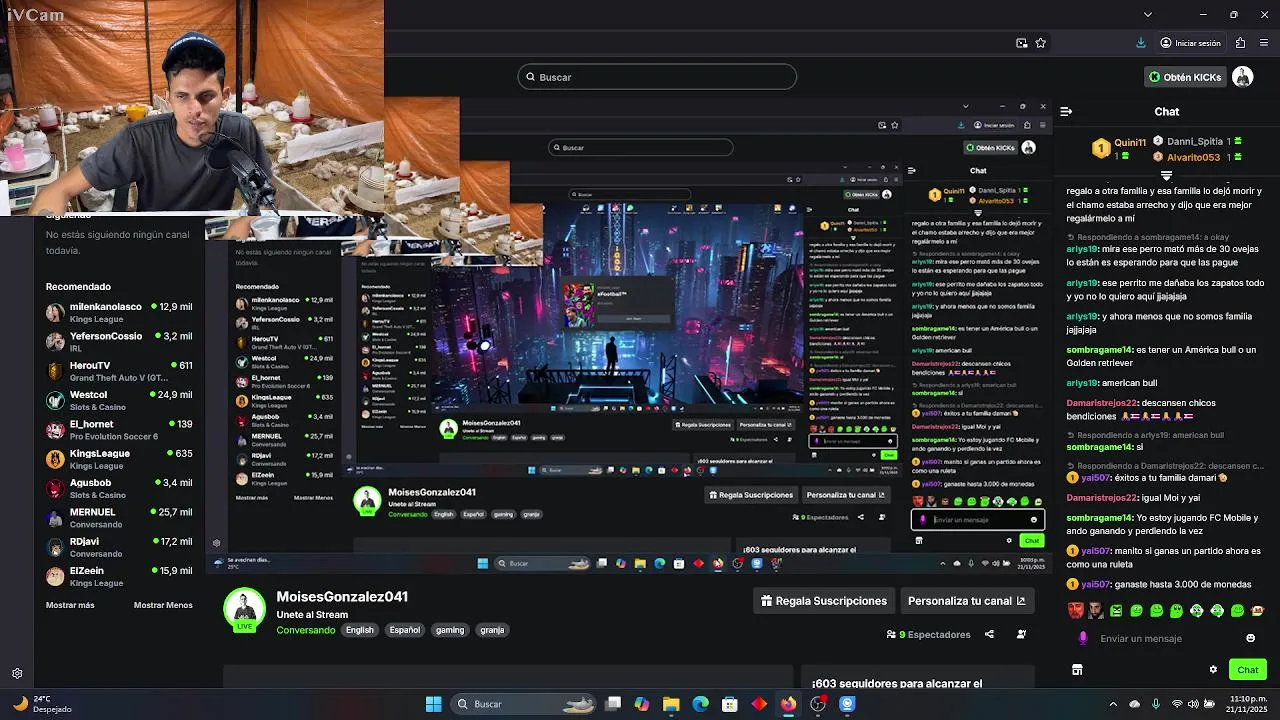This screenshot has width=1280, height=720.
Task: Open the volume control in system tray
Action: [1194, 704]
